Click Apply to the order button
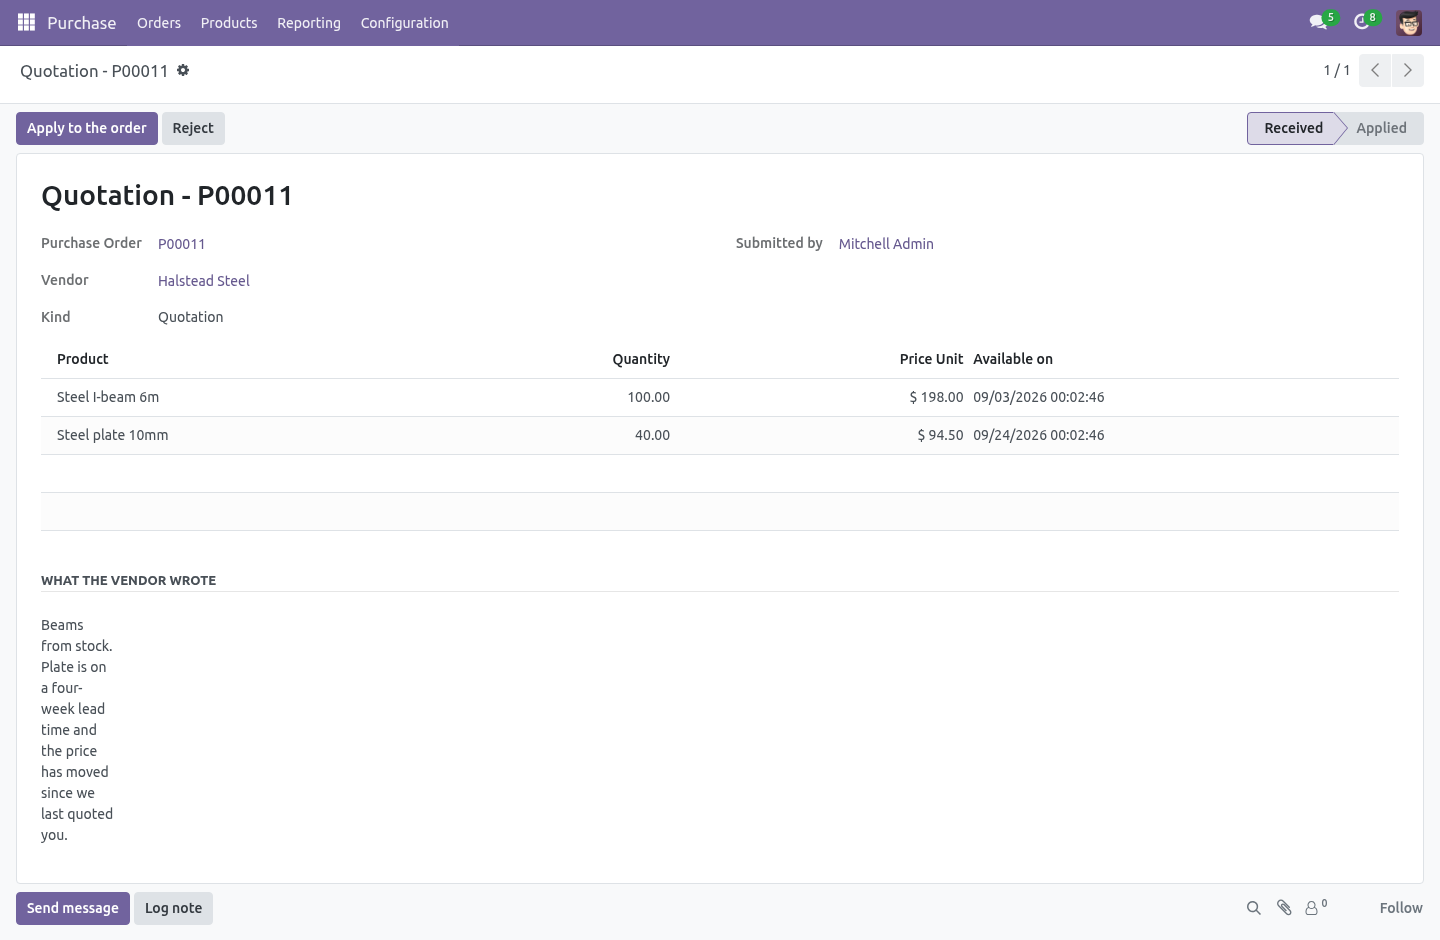The height and width of the screenshot is (940, 1440). 87,128
